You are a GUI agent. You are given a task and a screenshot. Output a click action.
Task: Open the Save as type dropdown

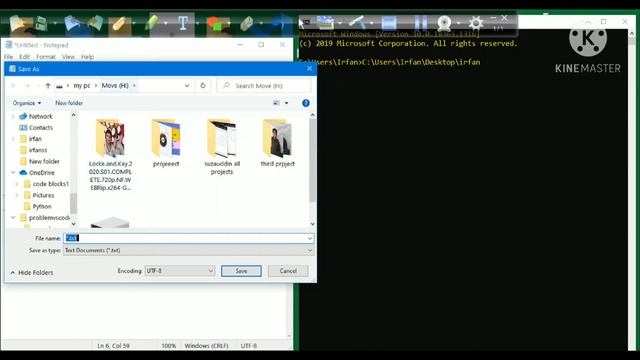[x=310, y=250]
